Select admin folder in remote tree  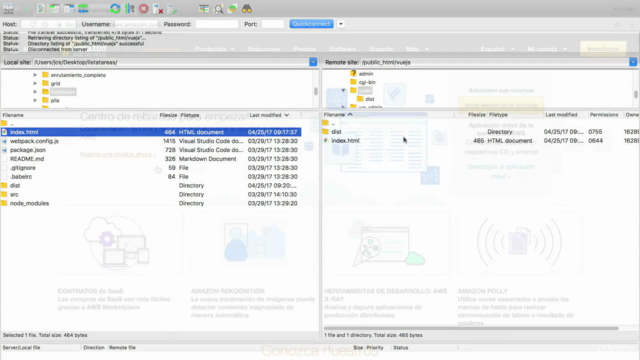pyautogui.click(x=366, y=74)
